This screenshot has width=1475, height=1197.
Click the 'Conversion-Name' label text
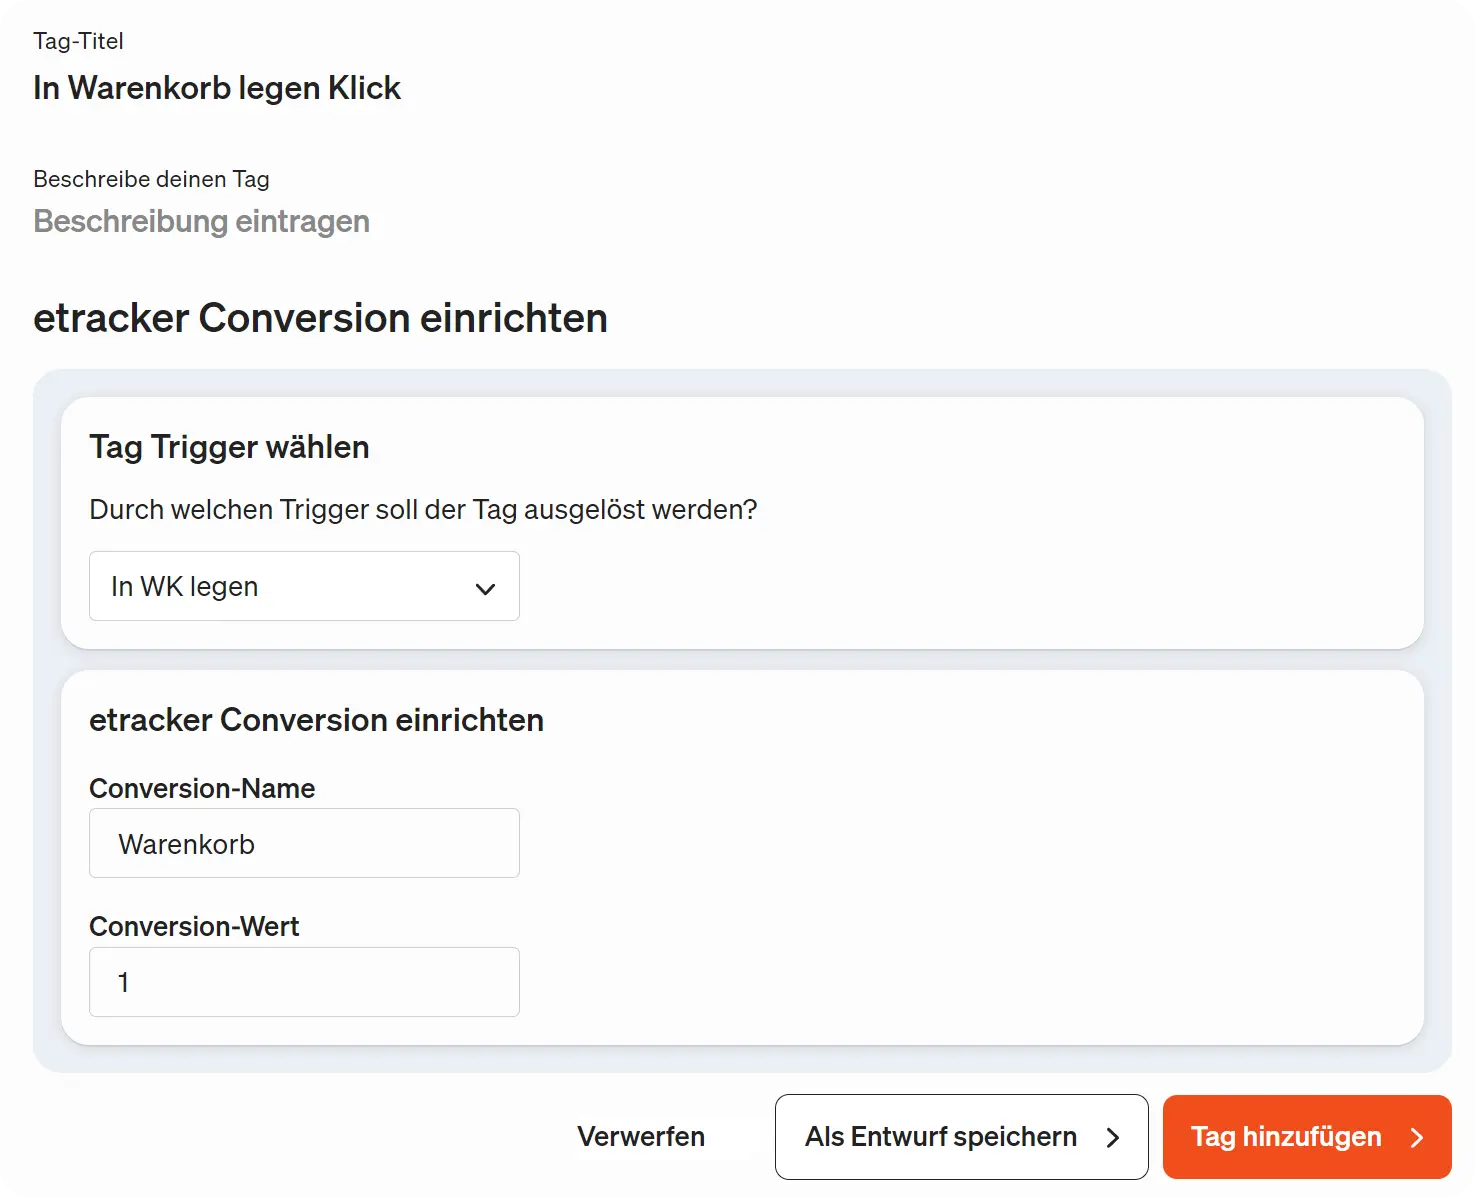pyautogui.click(x=202, y=788)
